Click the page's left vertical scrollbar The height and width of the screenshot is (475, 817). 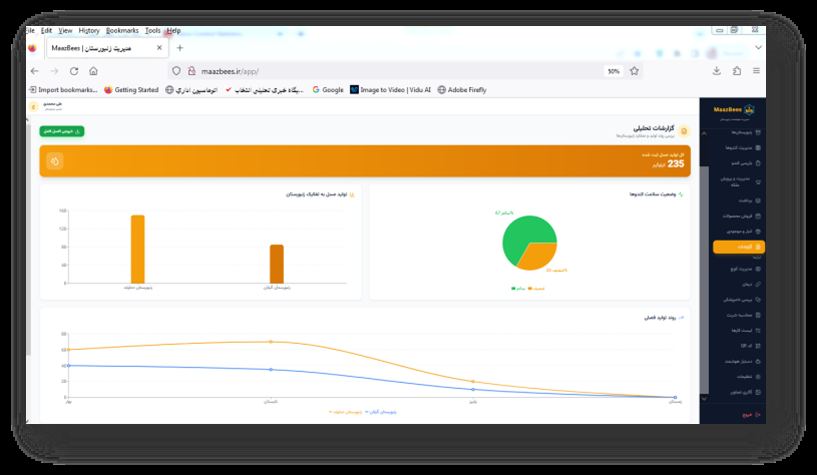pyautogui.click(x=28, y=240)
